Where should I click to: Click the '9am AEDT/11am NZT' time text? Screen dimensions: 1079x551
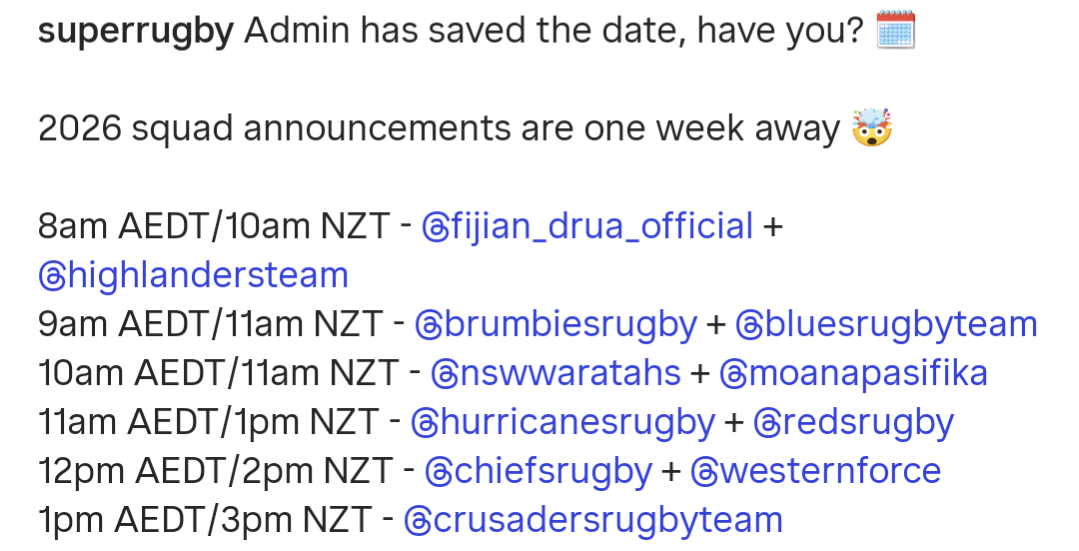click(210, 324)
